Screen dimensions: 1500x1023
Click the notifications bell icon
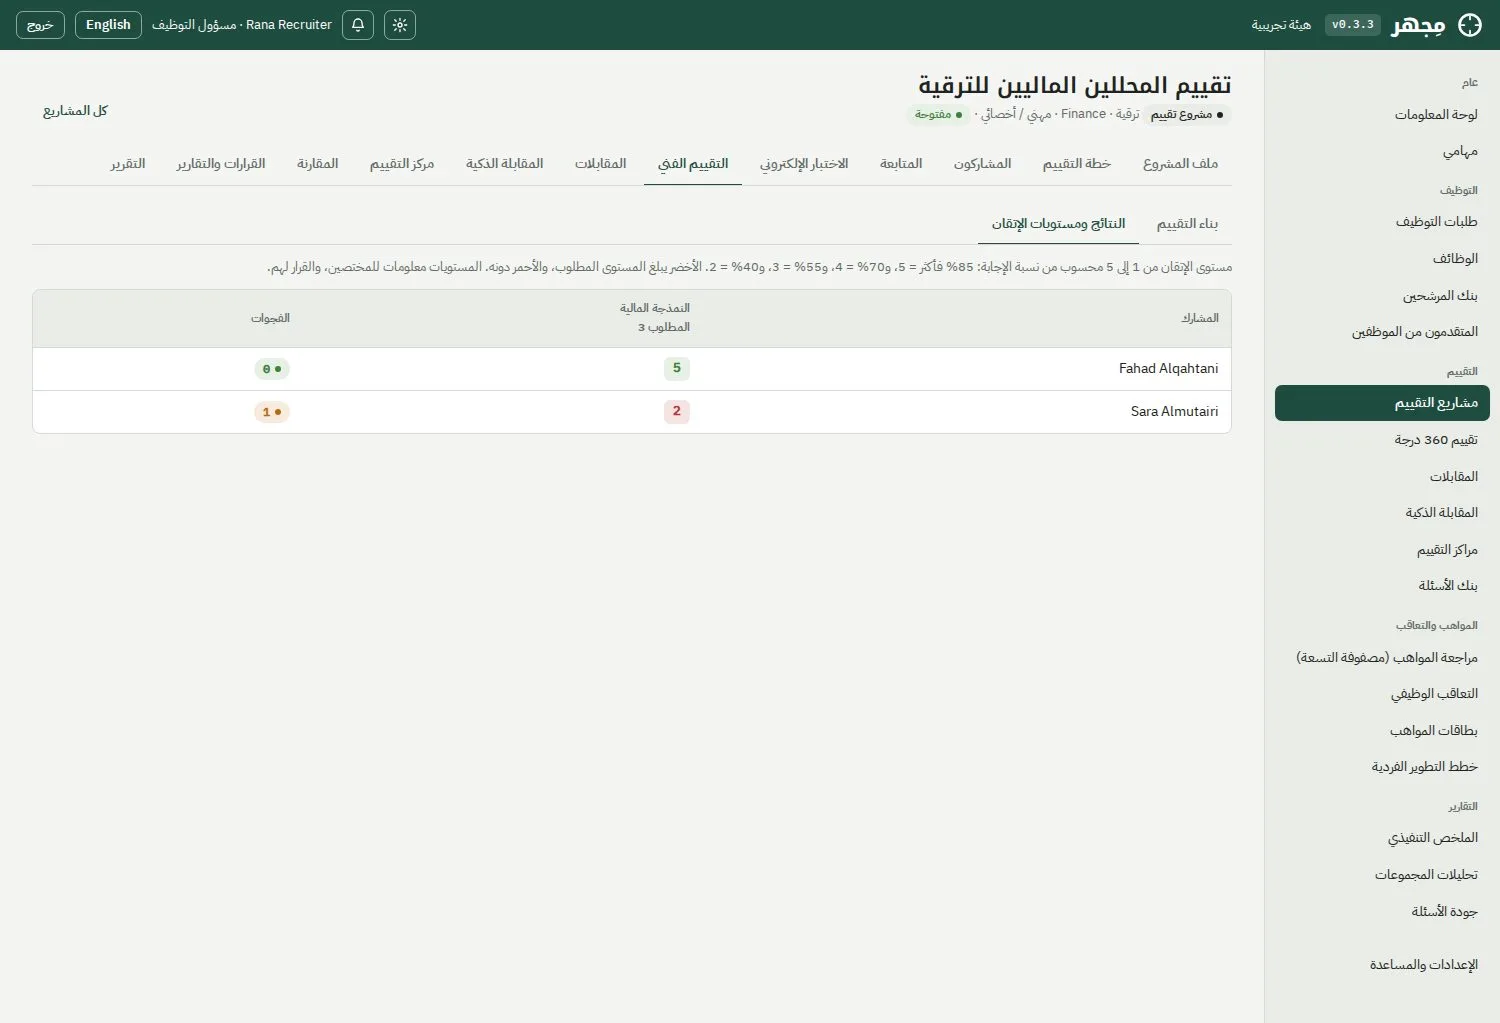(x=358, y=25)
